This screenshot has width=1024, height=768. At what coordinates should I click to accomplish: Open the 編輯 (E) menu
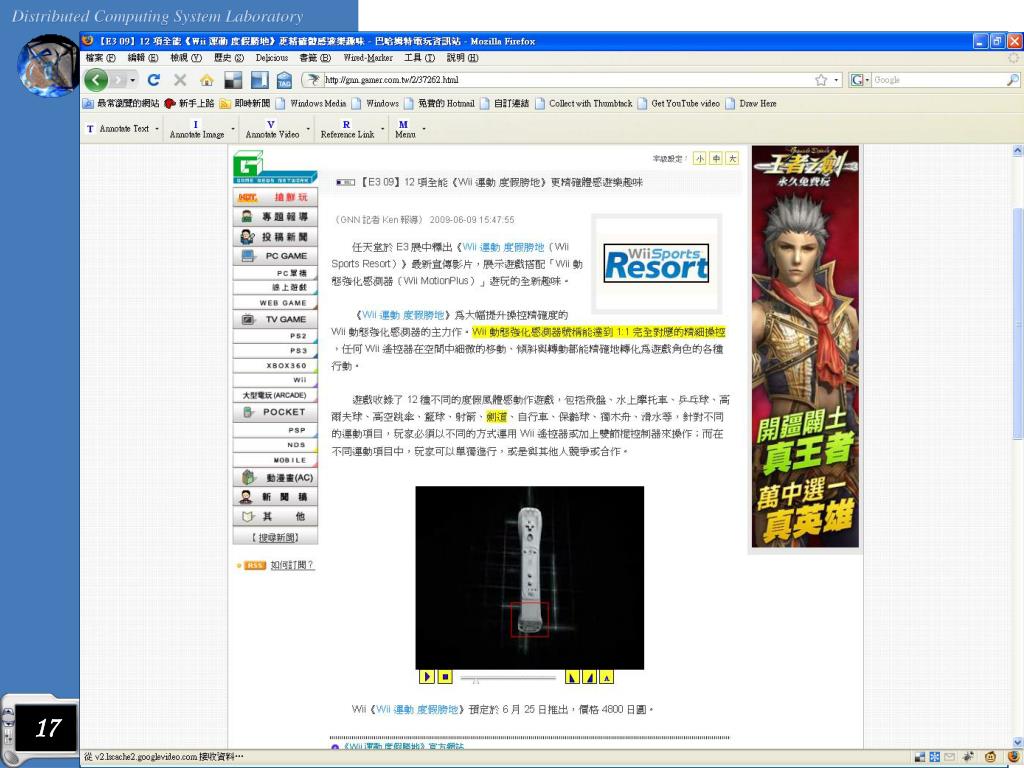point(143,57)
